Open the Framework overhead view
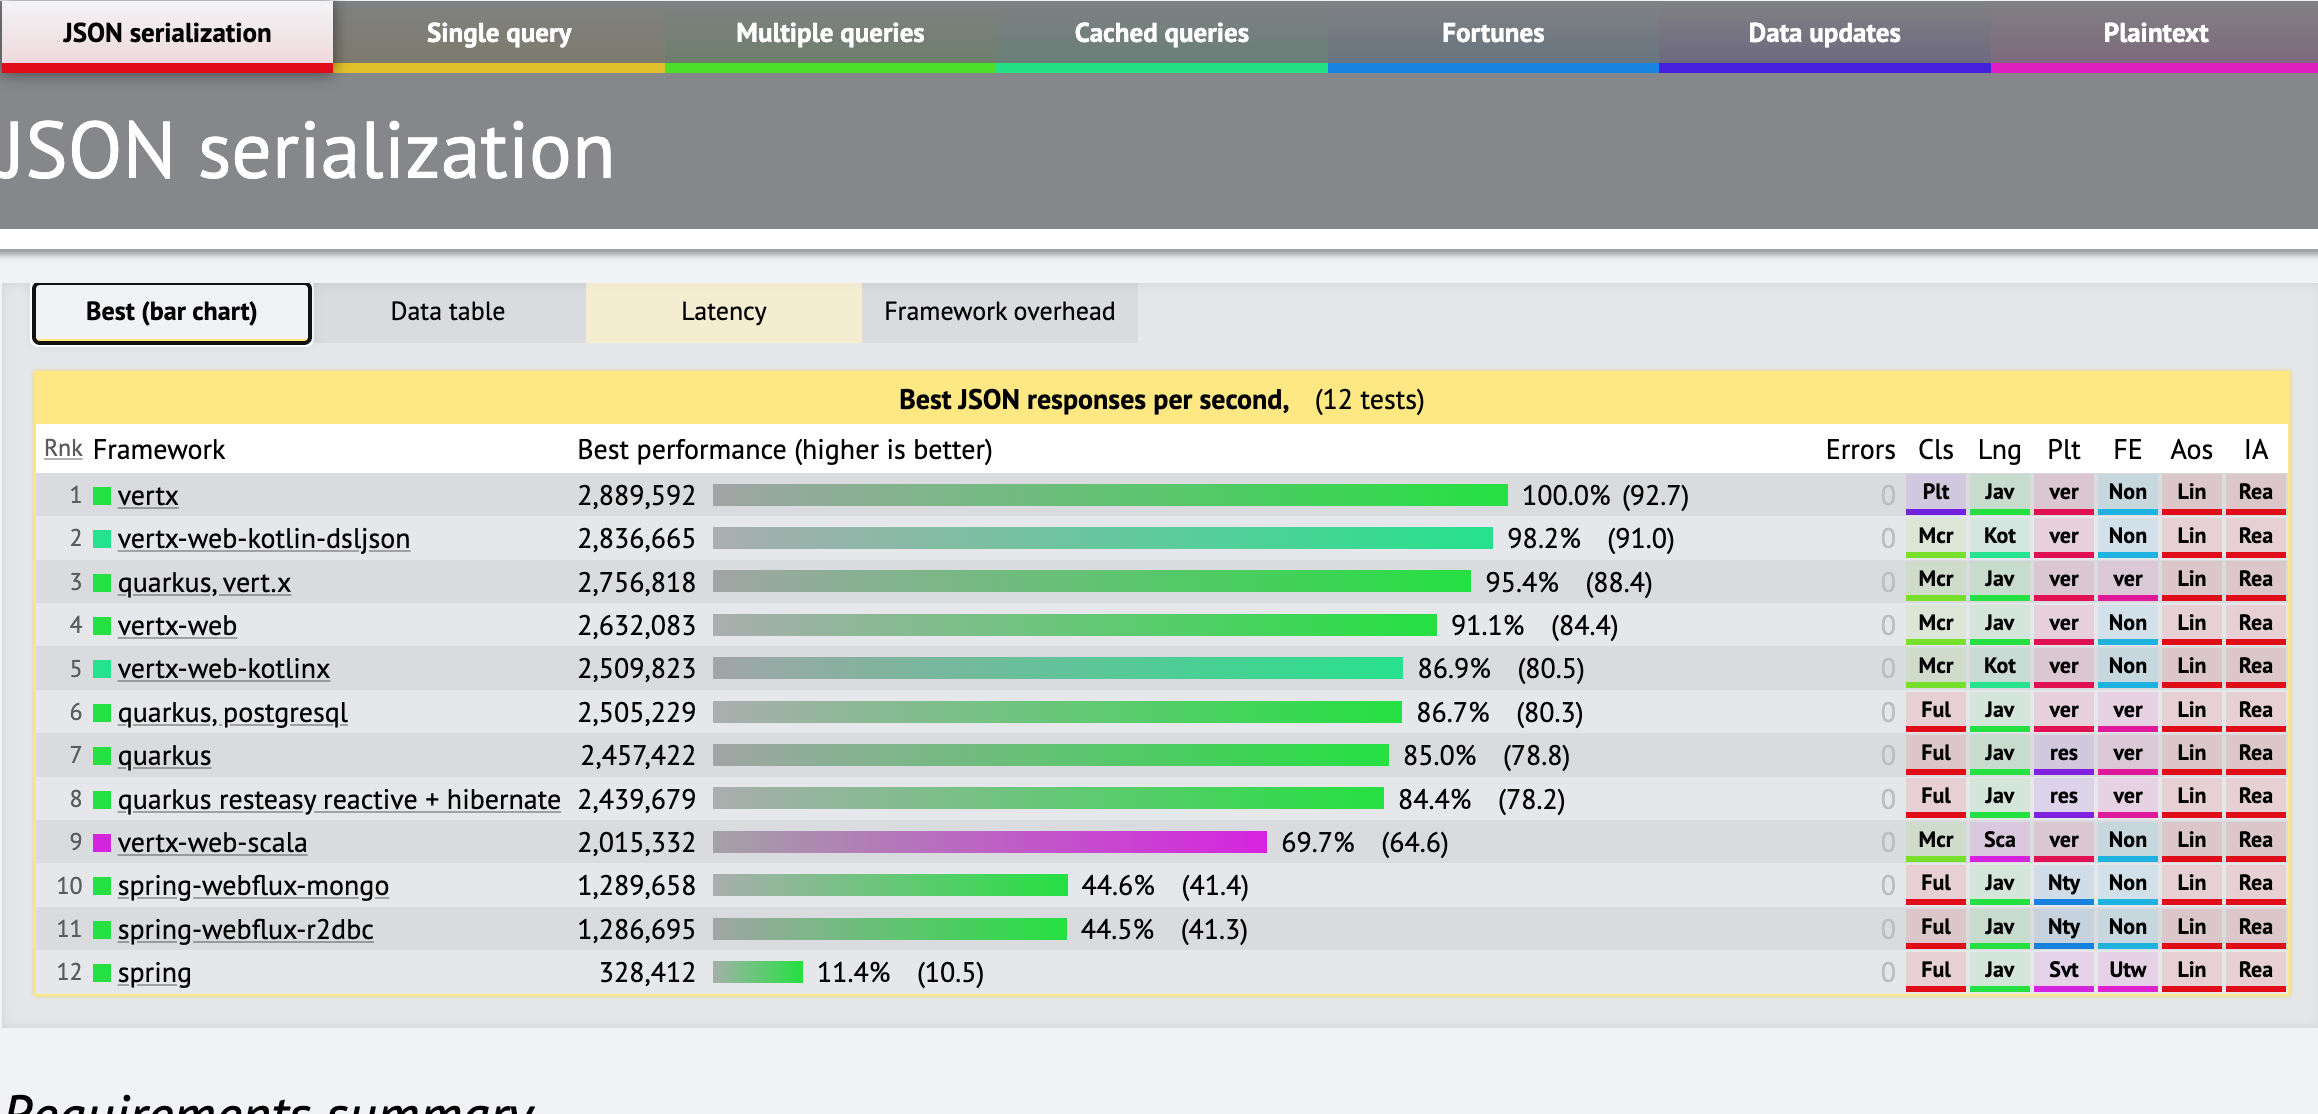Viewport: 2318px width, 1114px height. pyautogui.click(x=999, y=312)
